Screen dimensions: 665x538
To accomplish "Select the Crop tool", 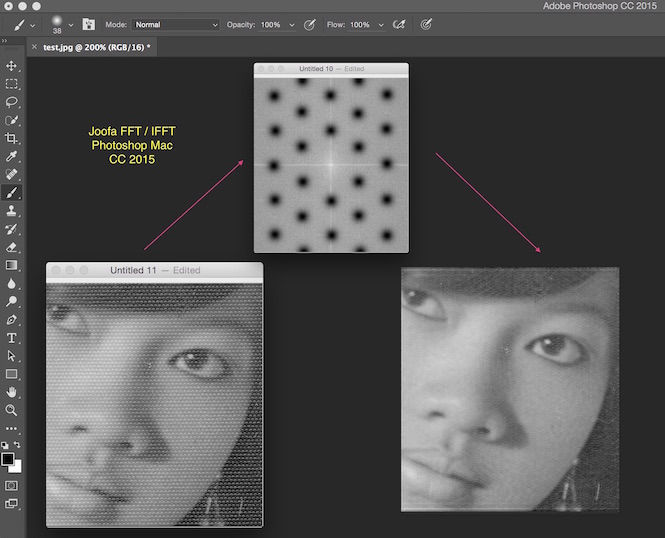I will [x=11, y=138].
